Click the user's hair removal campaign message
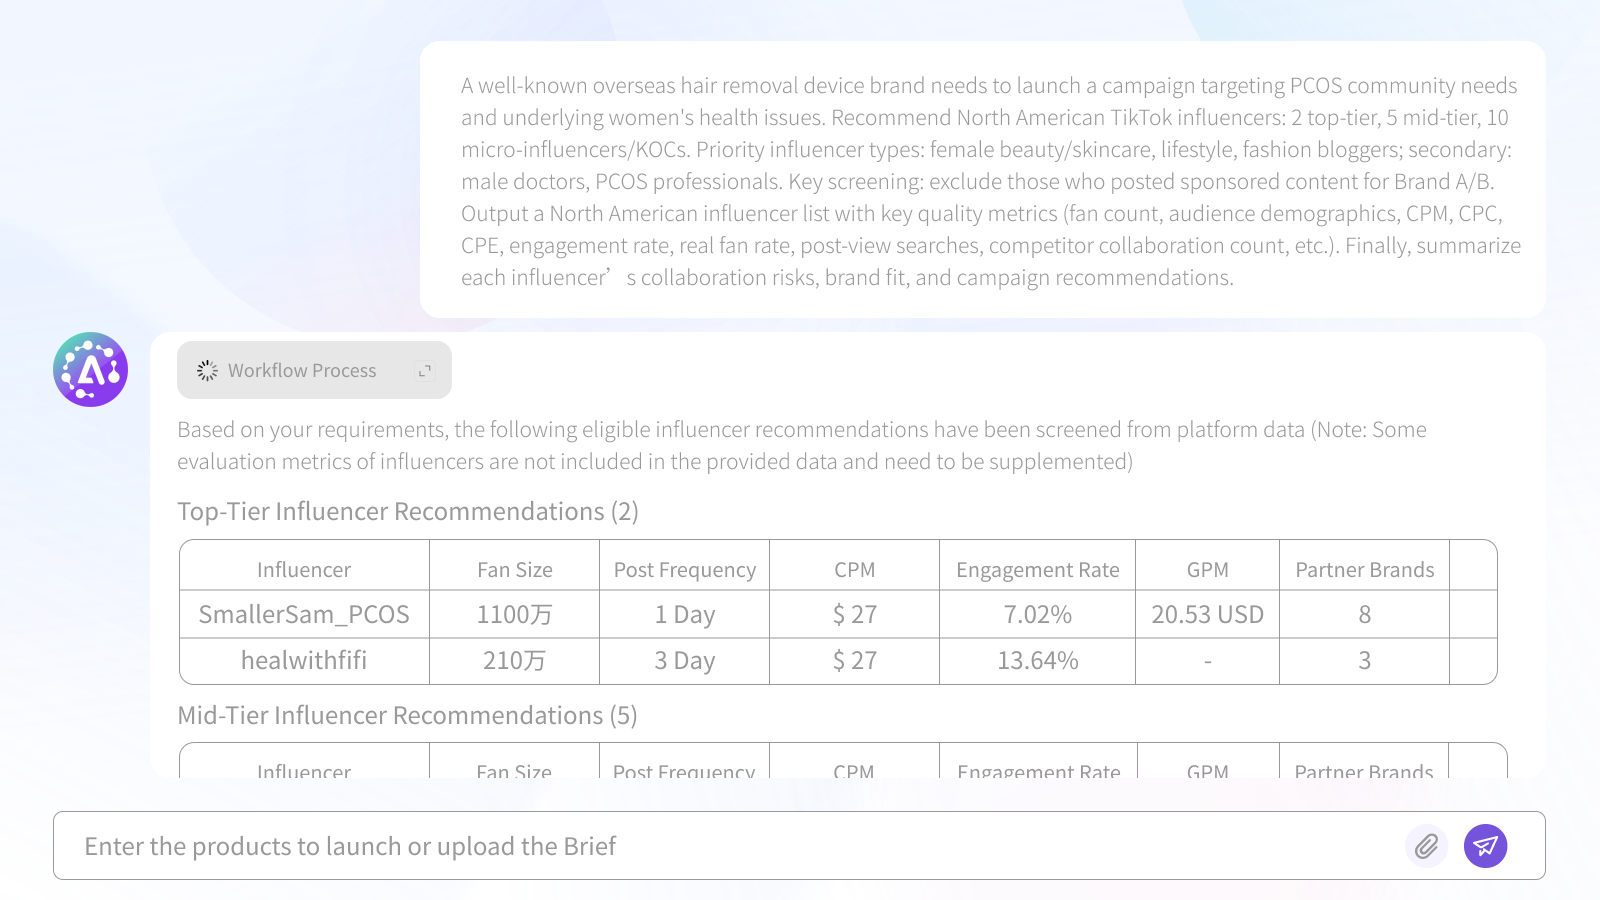Viewport: 1600px width, 900px height. tap(990, 181)
